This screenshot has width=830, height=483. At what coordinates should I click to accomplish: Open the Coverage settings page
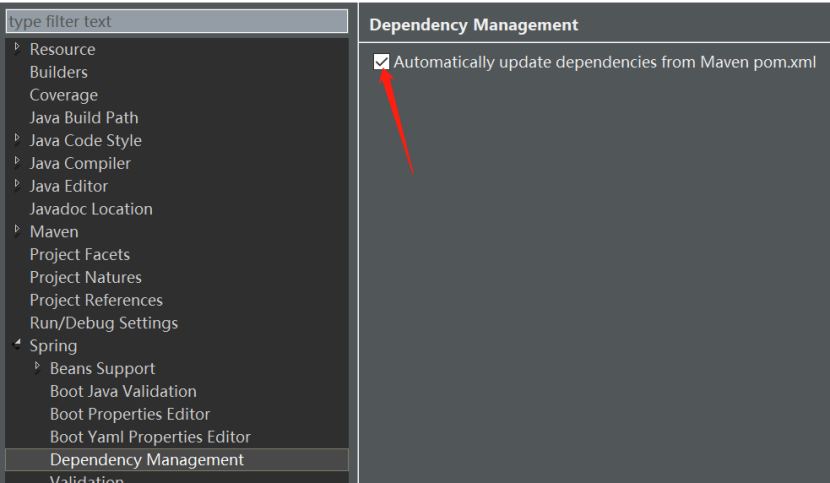(64, 95)
